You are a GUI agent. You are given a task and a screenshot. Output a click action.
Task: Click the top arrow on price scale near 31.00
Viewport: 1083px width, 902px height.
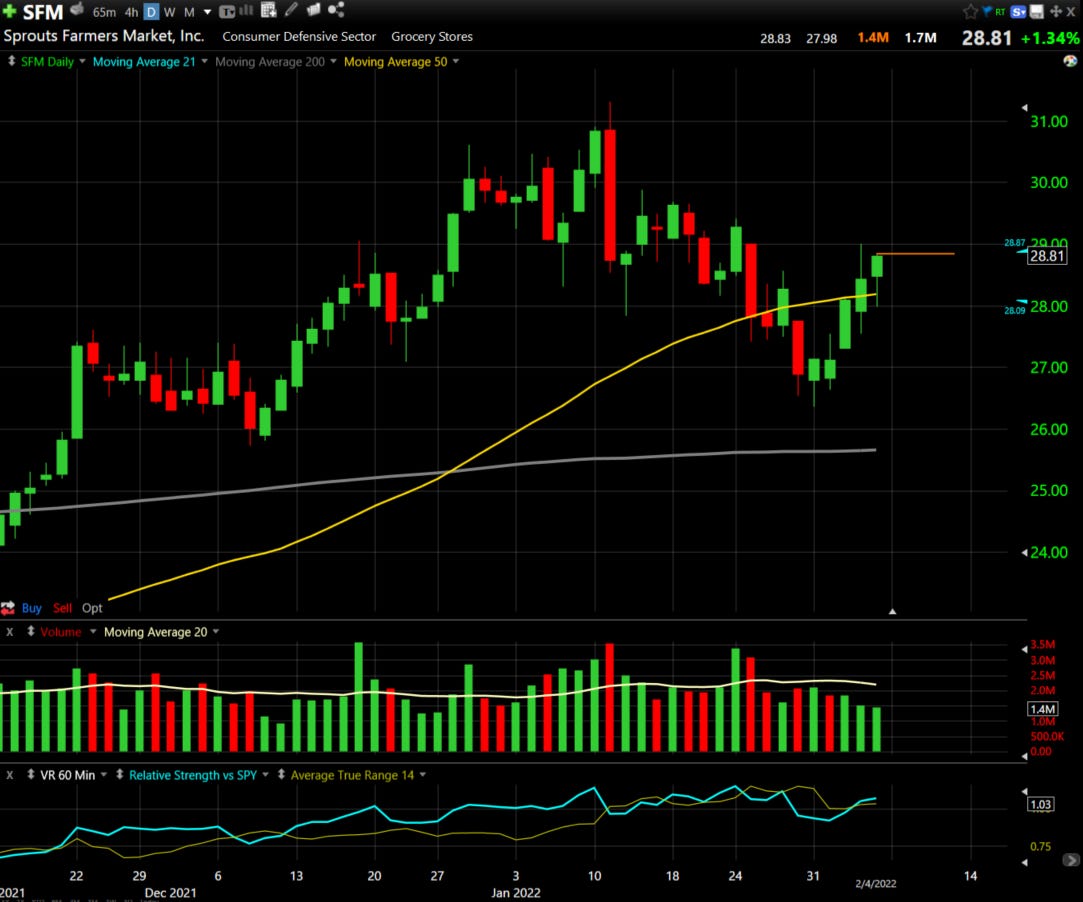[x=1024, y=107]
